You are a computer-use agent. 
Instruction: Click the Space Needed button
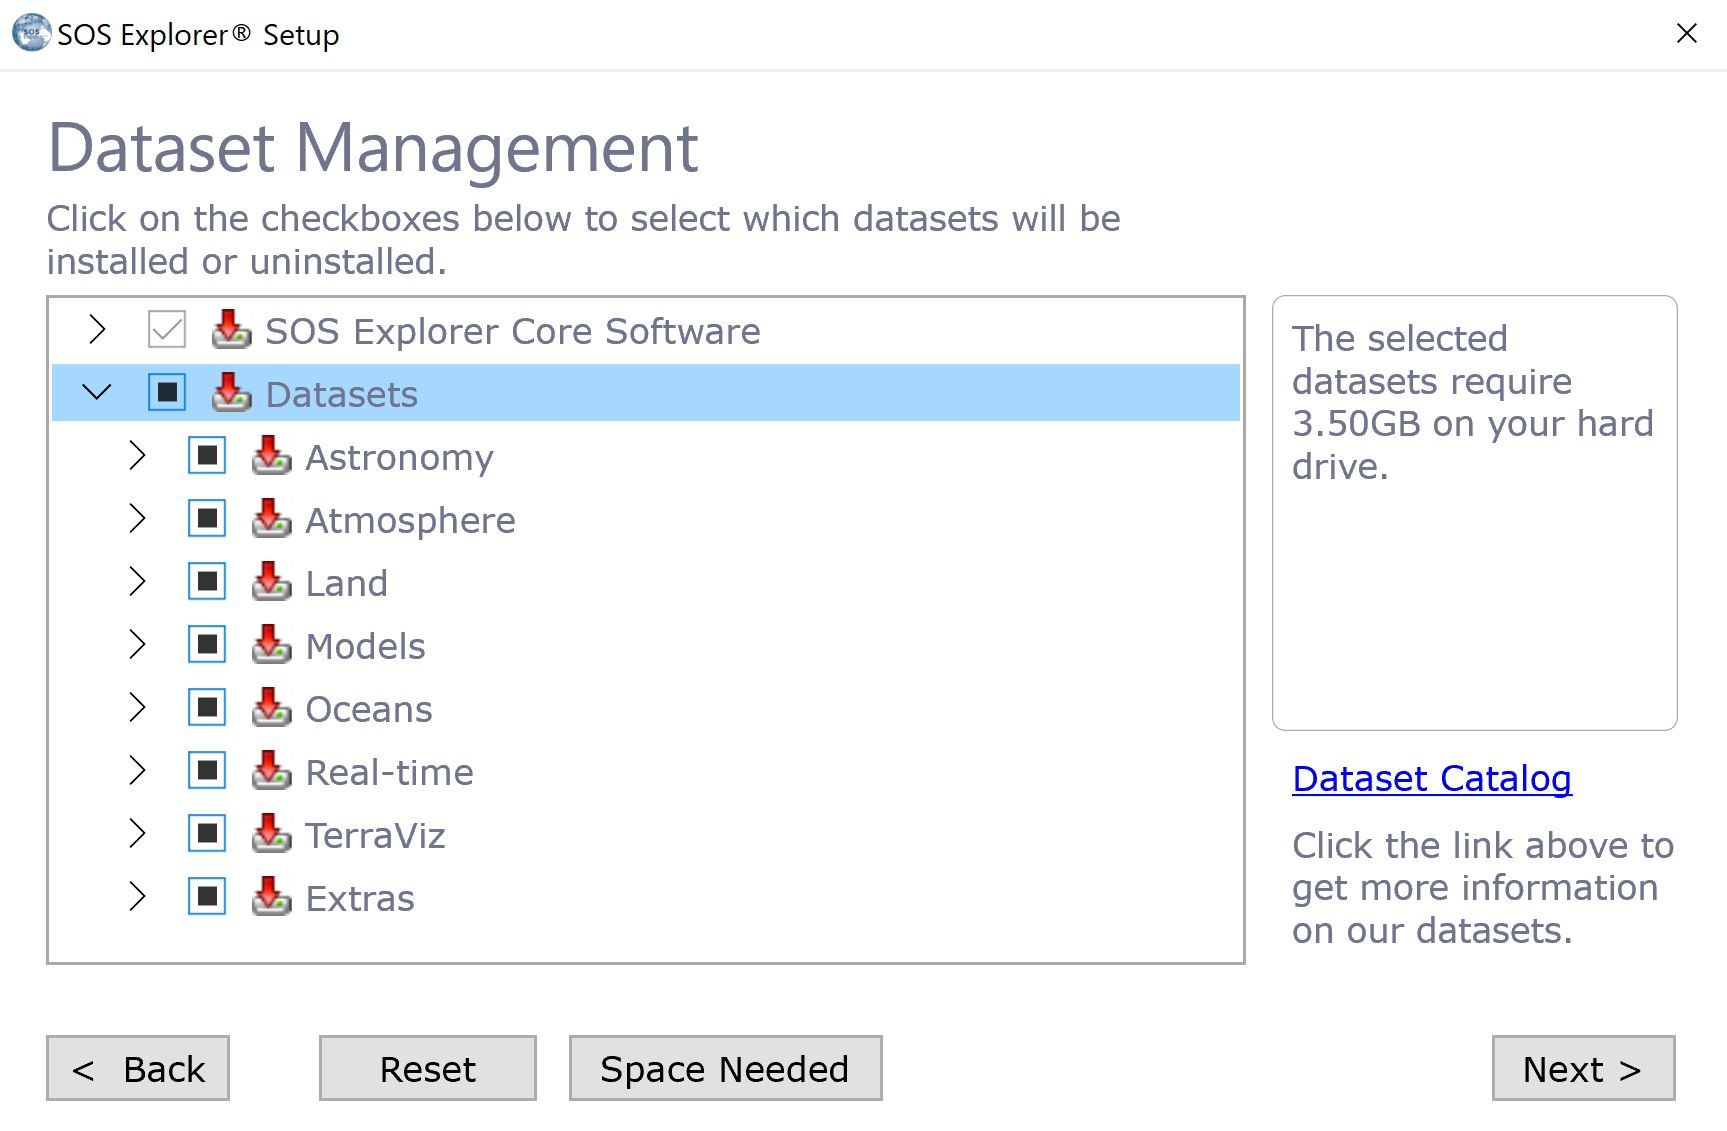[725, 1068]
